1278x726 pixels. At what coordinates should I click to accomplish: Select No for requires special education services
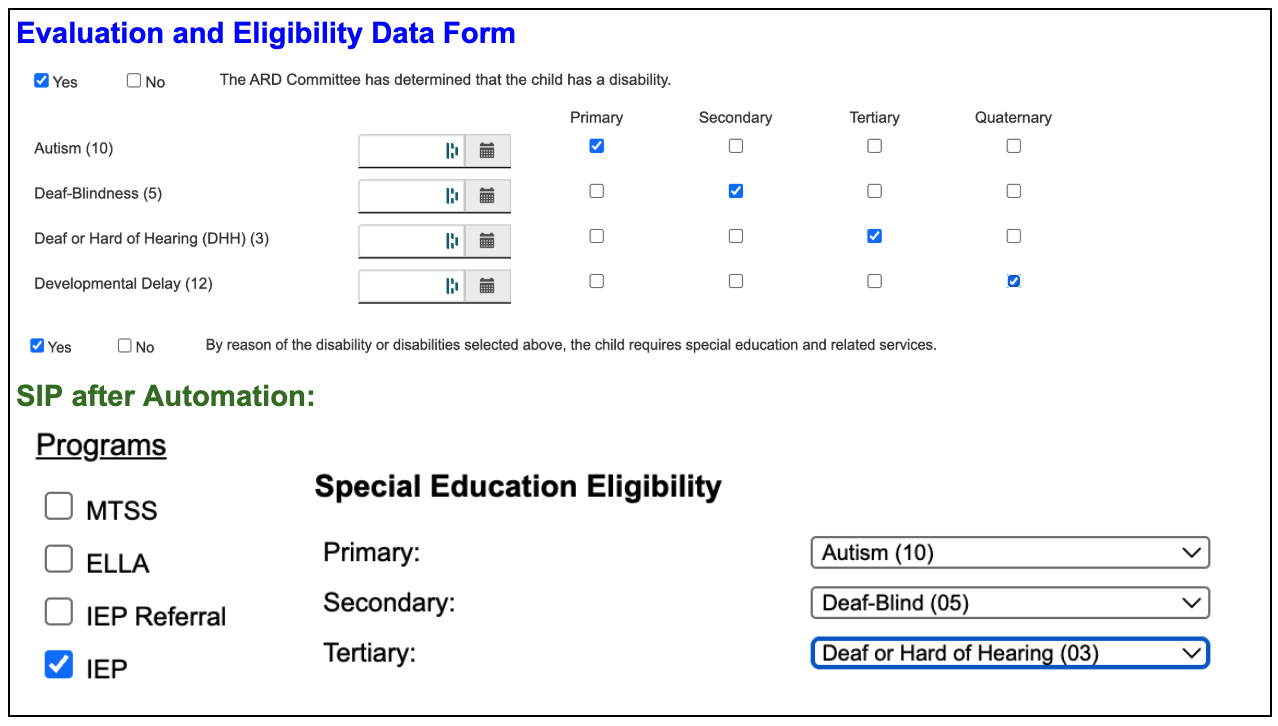click(x=125, y=346)
